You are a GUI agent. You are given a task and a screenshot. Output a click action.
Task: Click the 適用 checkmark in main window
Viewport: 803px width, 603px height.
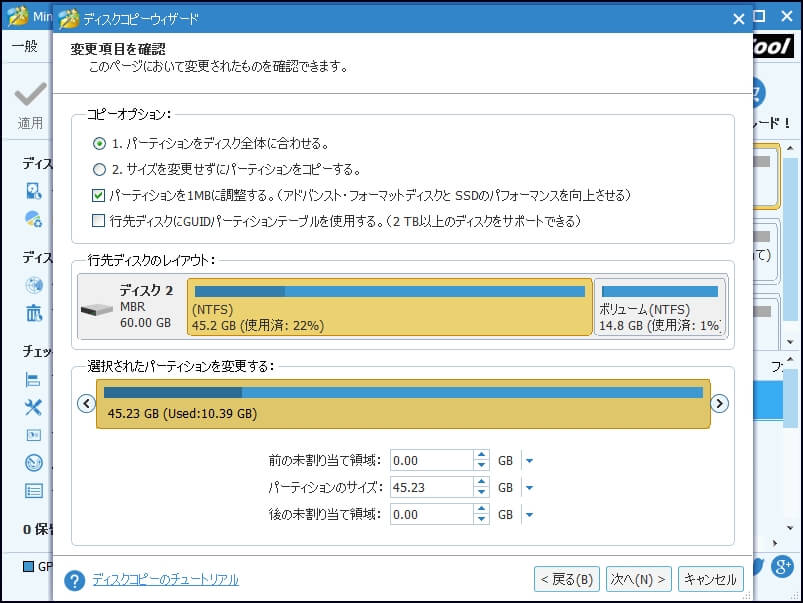pos(30,94)
